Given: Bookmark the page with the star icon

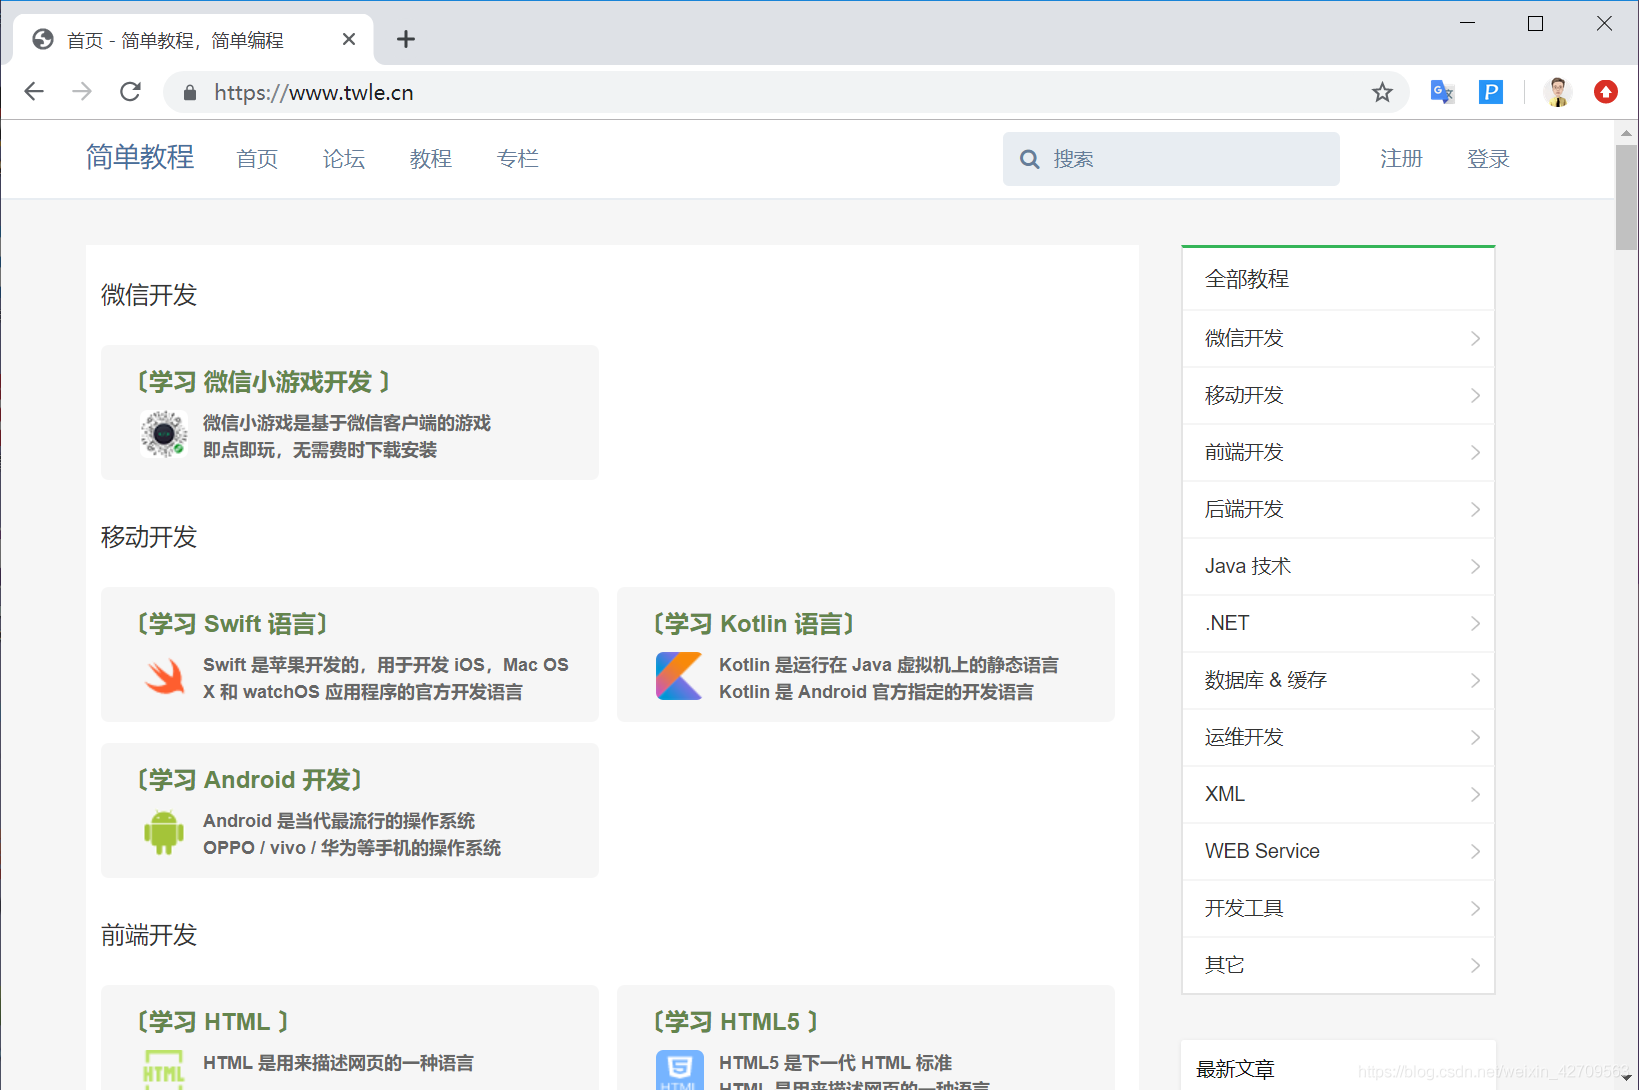Looking at the screenshot, I should click(1382, 92).
